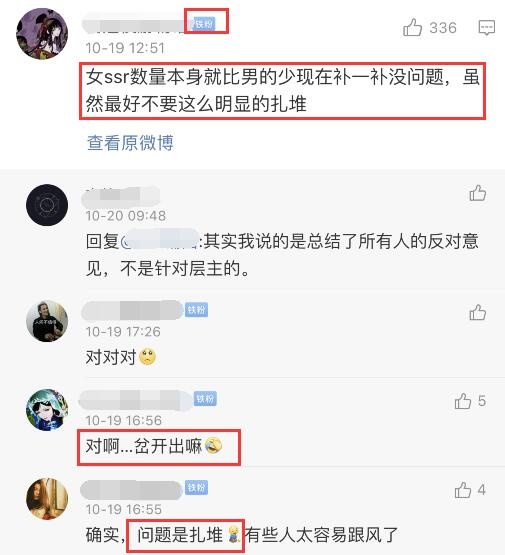505x555 pixels.
Task: Click the mentioned username after '回复'
Action: 159,240
